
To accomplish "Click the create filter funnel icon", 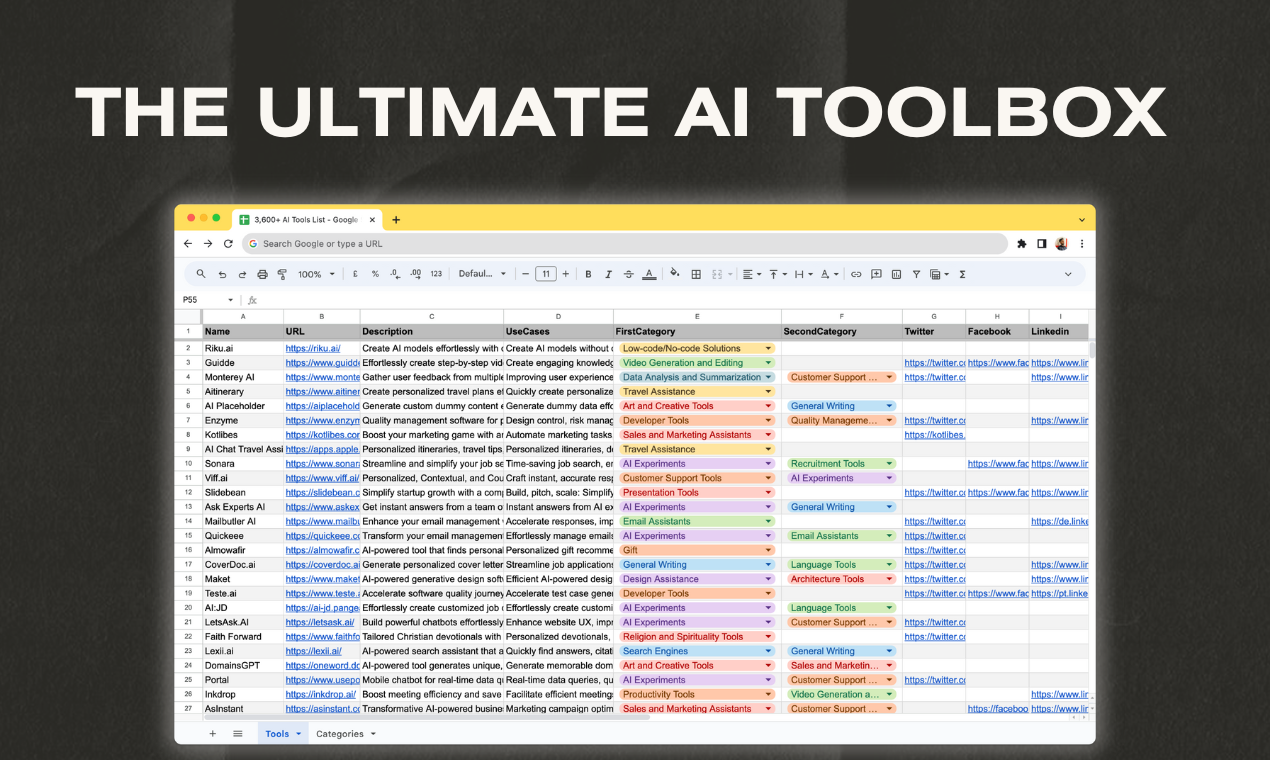I will tap(916, 274).
